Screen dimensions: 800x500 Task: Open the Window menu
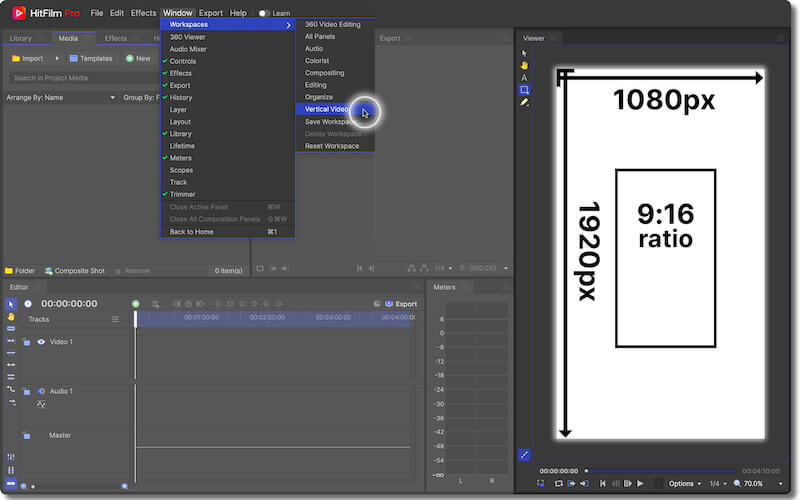[x=178, y=13]
